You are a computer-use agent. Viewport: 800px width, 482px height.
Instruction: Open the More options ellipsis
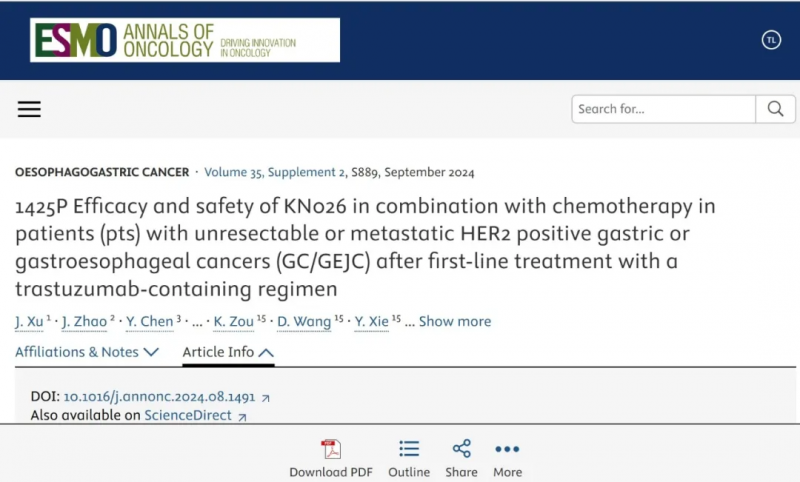[x=507, y=449]
